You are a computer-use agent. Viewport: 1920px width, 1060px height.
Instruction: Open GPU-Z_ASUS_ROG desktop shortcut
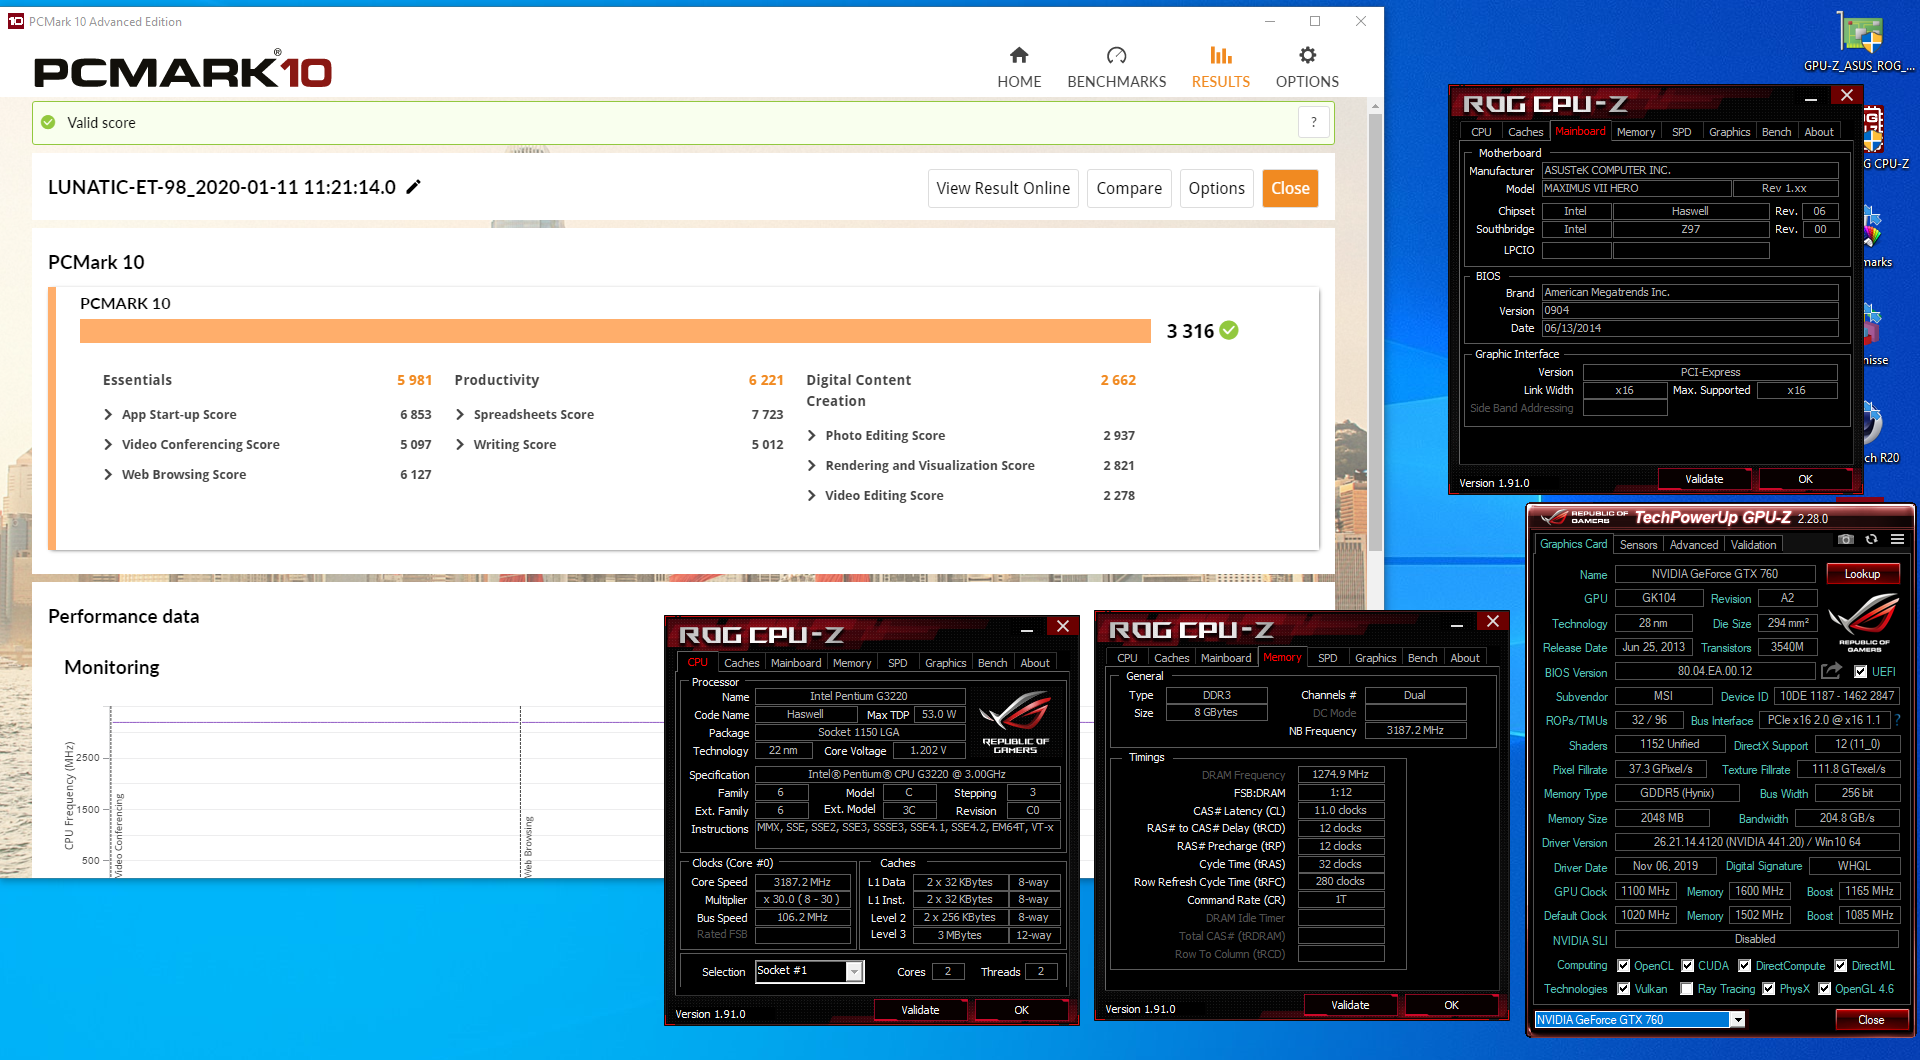click(x=1859, y=40)
